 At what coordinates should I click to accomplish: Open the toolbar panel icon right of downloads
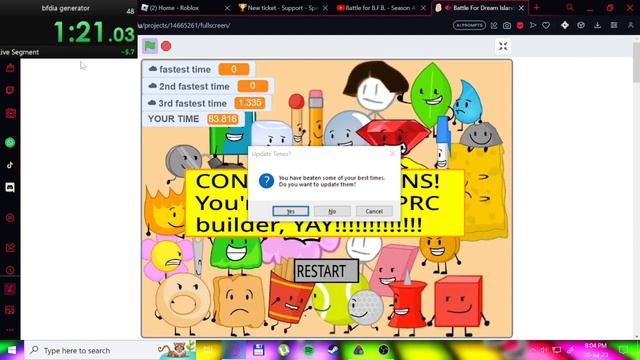tap(614, 25)
